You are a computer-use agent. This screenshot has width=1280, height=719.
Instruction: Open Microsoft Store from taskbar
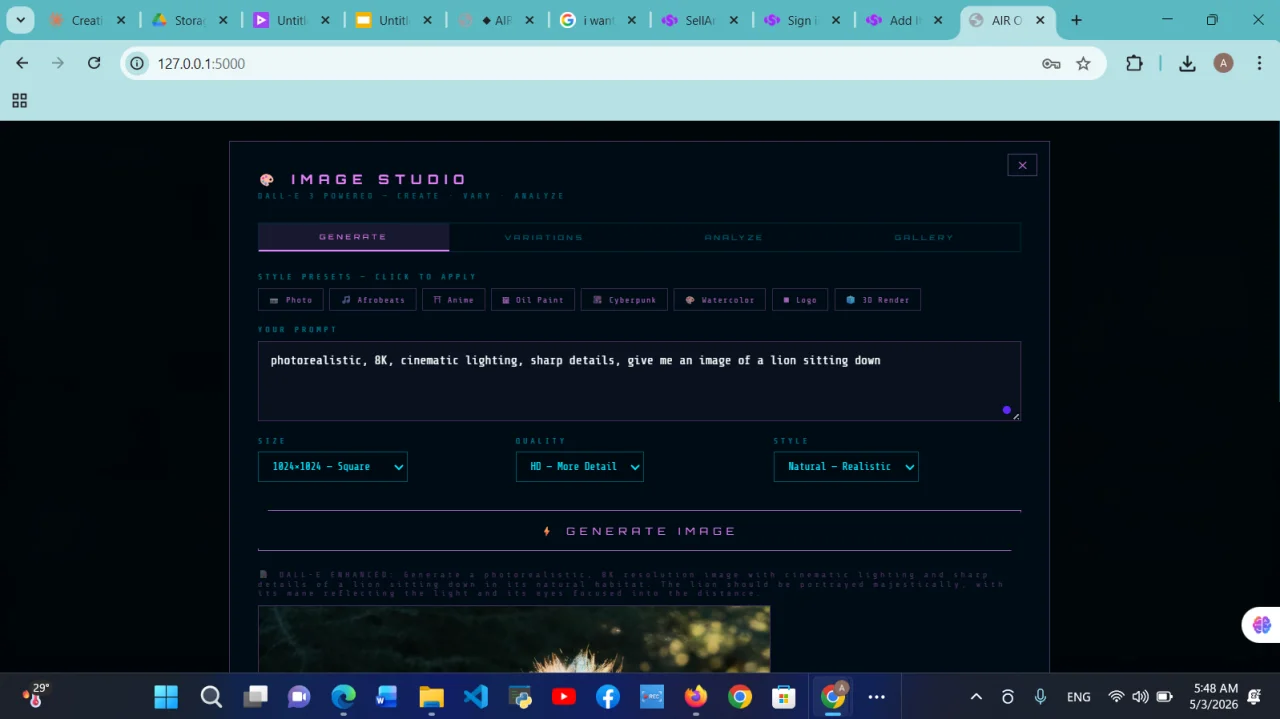pos(784,697)
